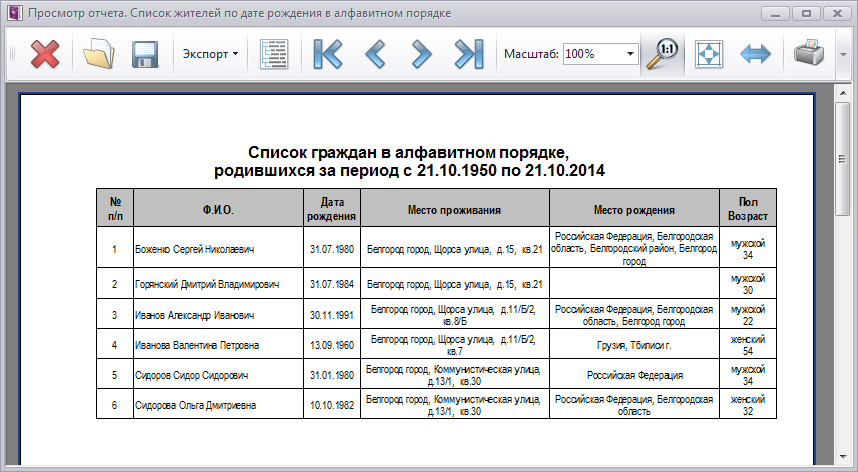Click the vertical scrollbar up arrow
This screenshot has height=472, width=858.
843,94
